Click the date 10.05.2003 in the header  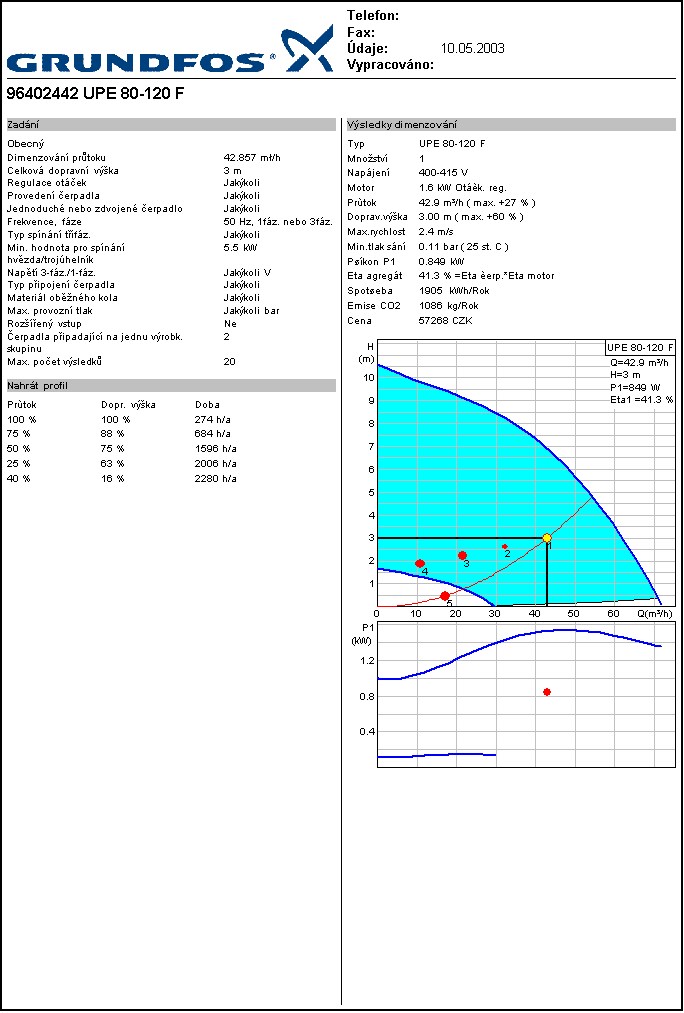pos(472,48)
